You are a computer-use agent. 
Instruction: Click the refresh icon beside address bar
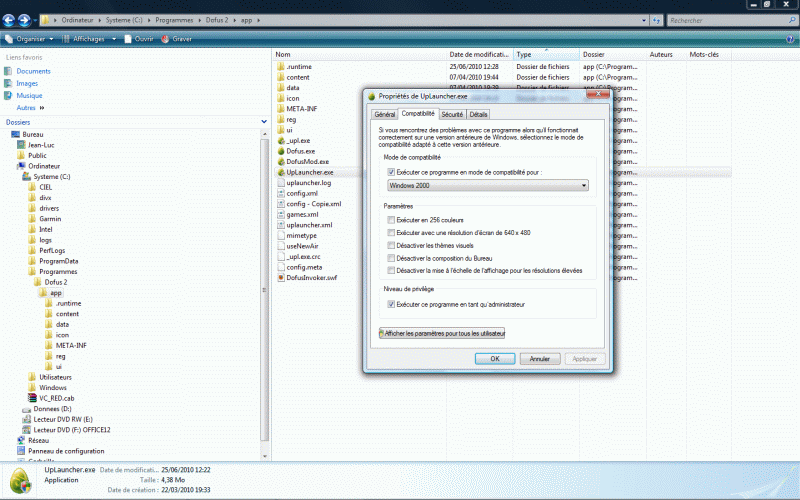pyautogui.click(x=656, y=20)
